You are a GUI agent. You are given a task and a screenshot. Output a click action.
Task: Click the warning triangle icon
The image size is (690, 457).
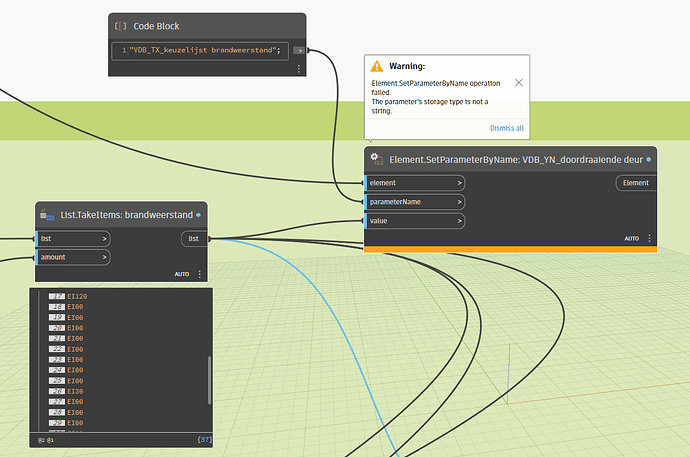tap(377, 66)
